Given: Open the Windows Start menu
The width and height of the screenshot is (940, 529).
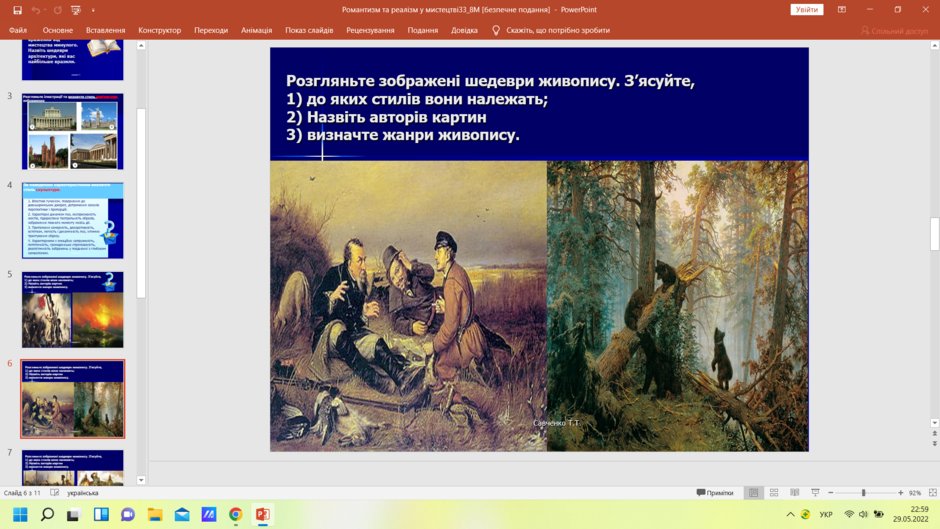Looking at the screenshot, I should (20, 515).
